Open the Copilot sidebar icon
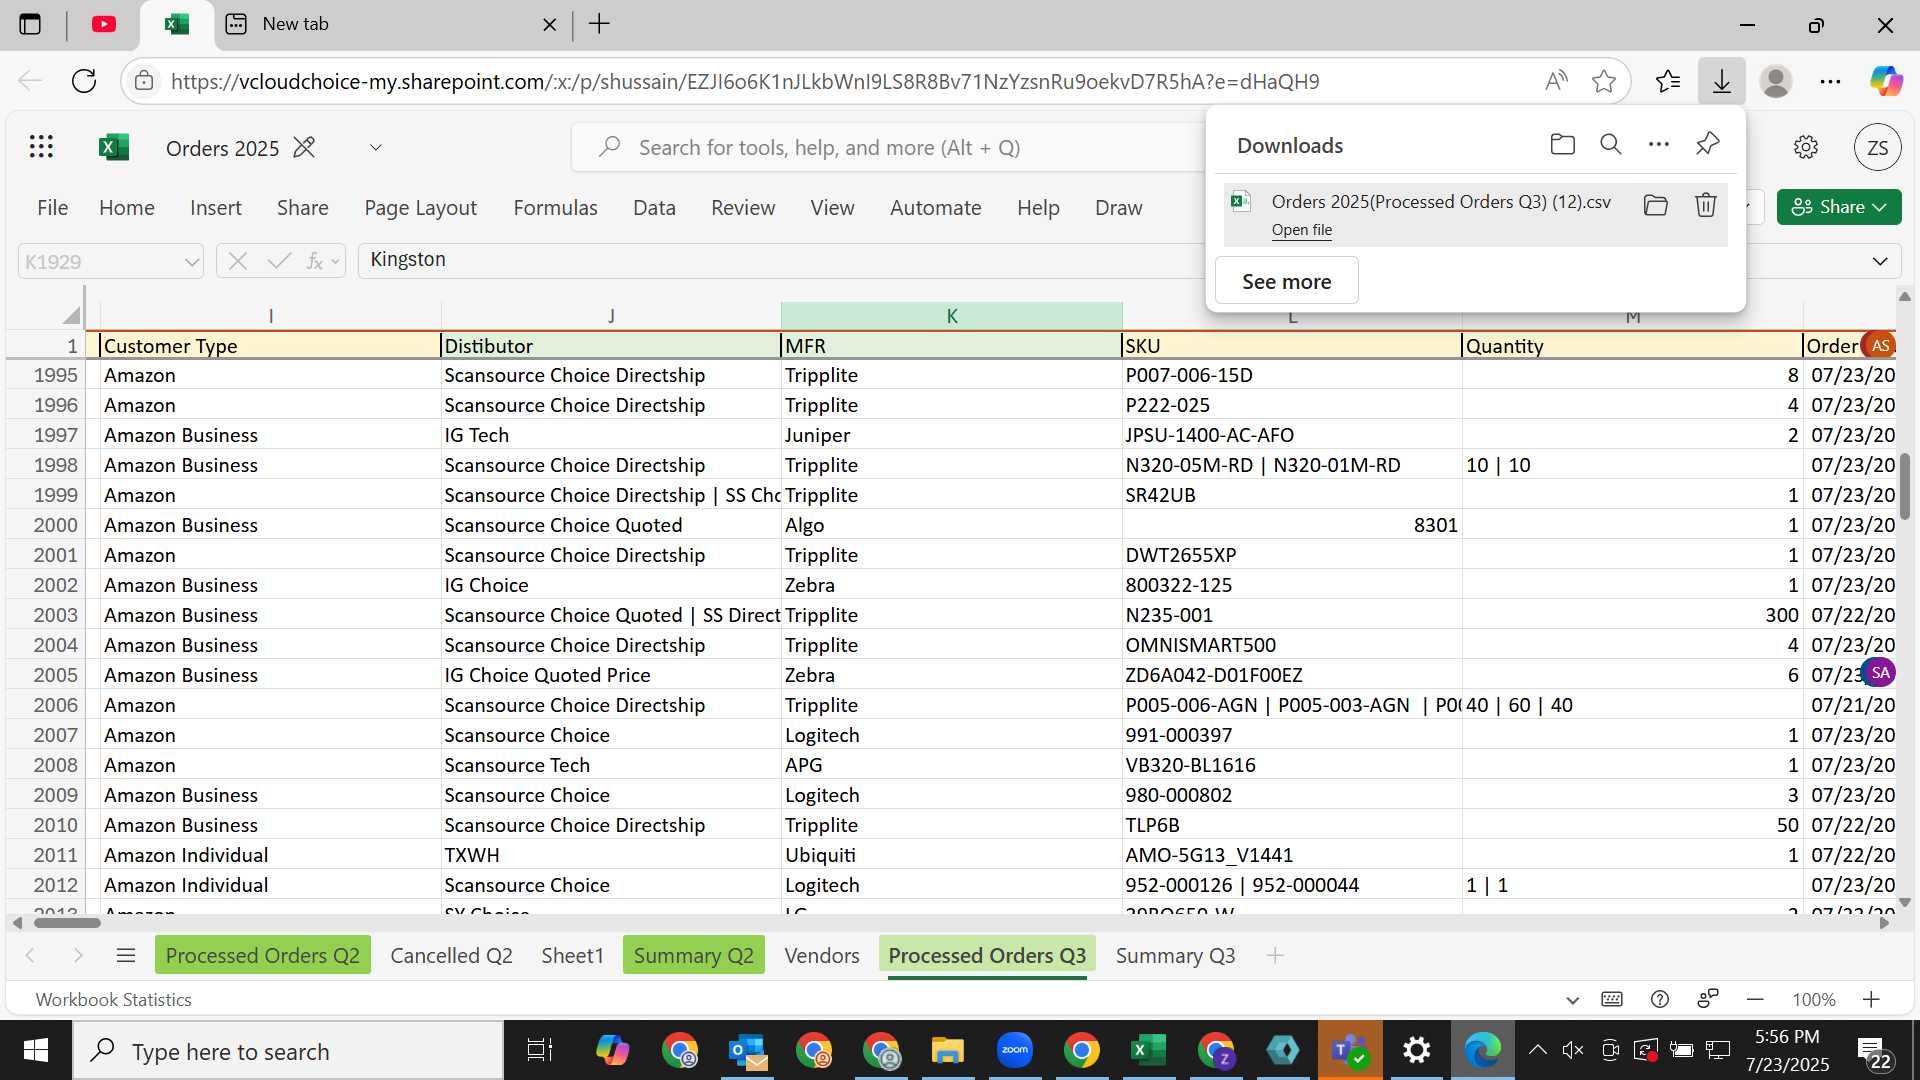The width and height of the screenshot is (1920, 1080). (1886, 81)
